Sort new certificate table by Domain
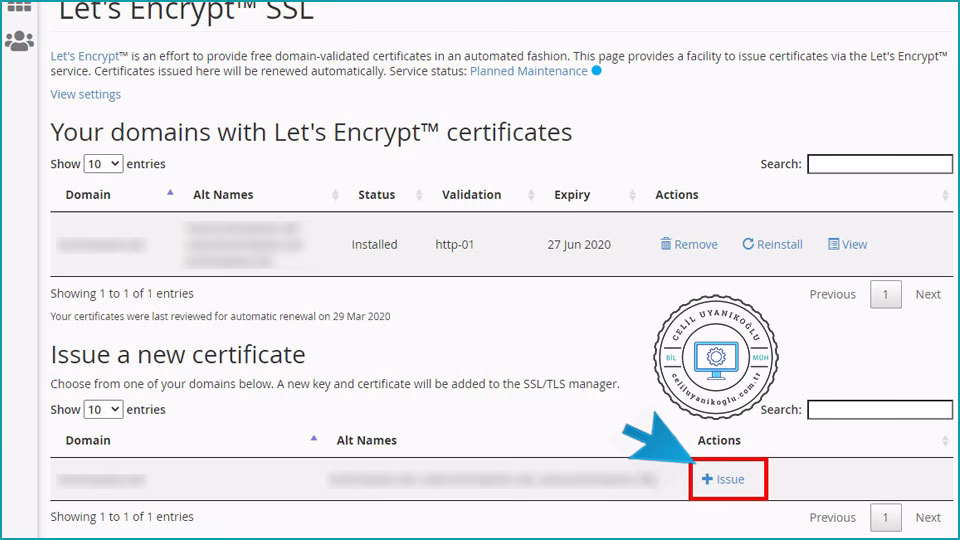Image resolution: width=960 pixels, height=540 pixels. pos(88,440)
